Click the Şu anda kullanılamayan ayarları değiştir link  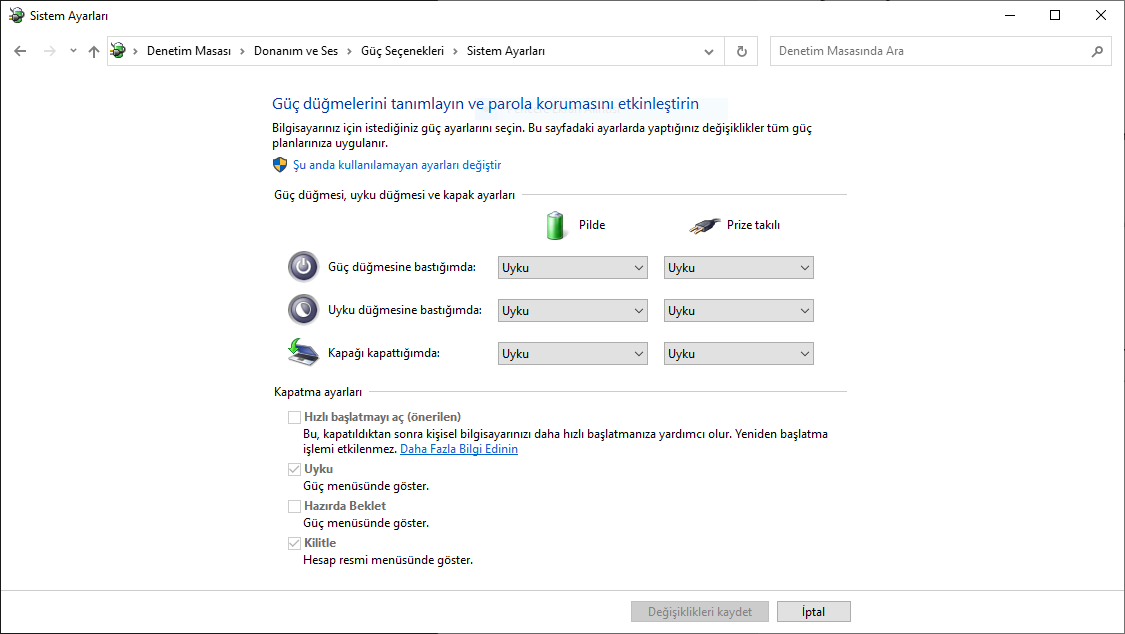click(397, 165)
